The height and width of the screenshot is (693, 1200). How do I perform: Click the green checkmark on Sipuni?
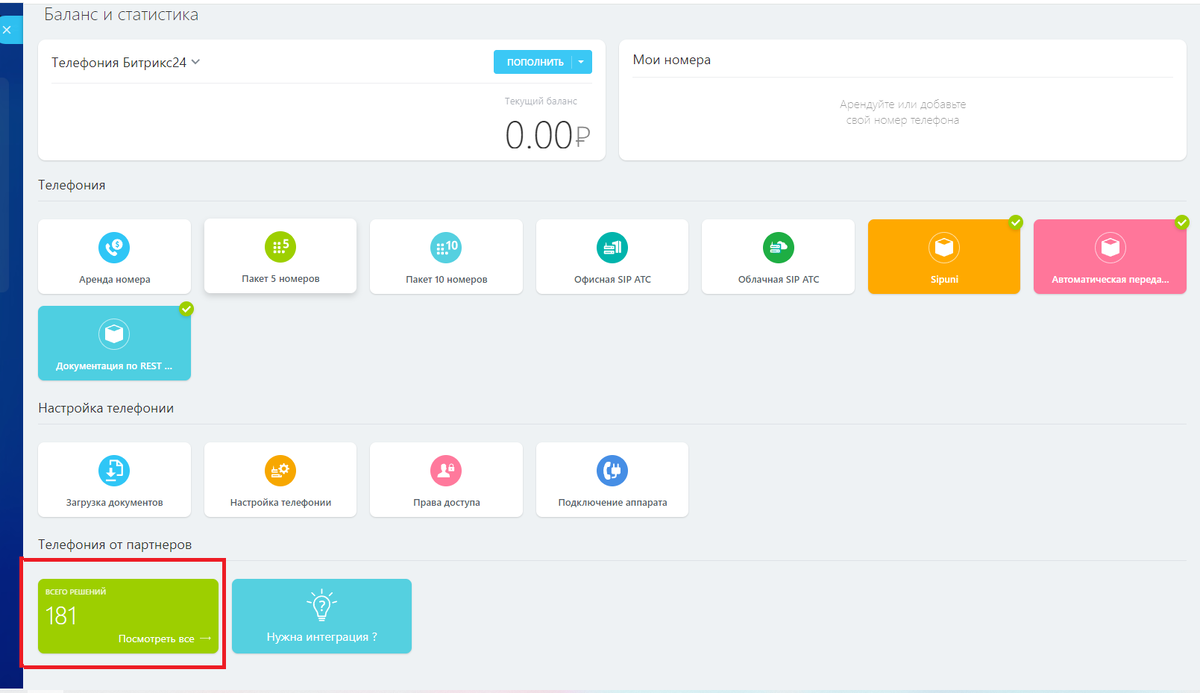tap(1016, 222)
